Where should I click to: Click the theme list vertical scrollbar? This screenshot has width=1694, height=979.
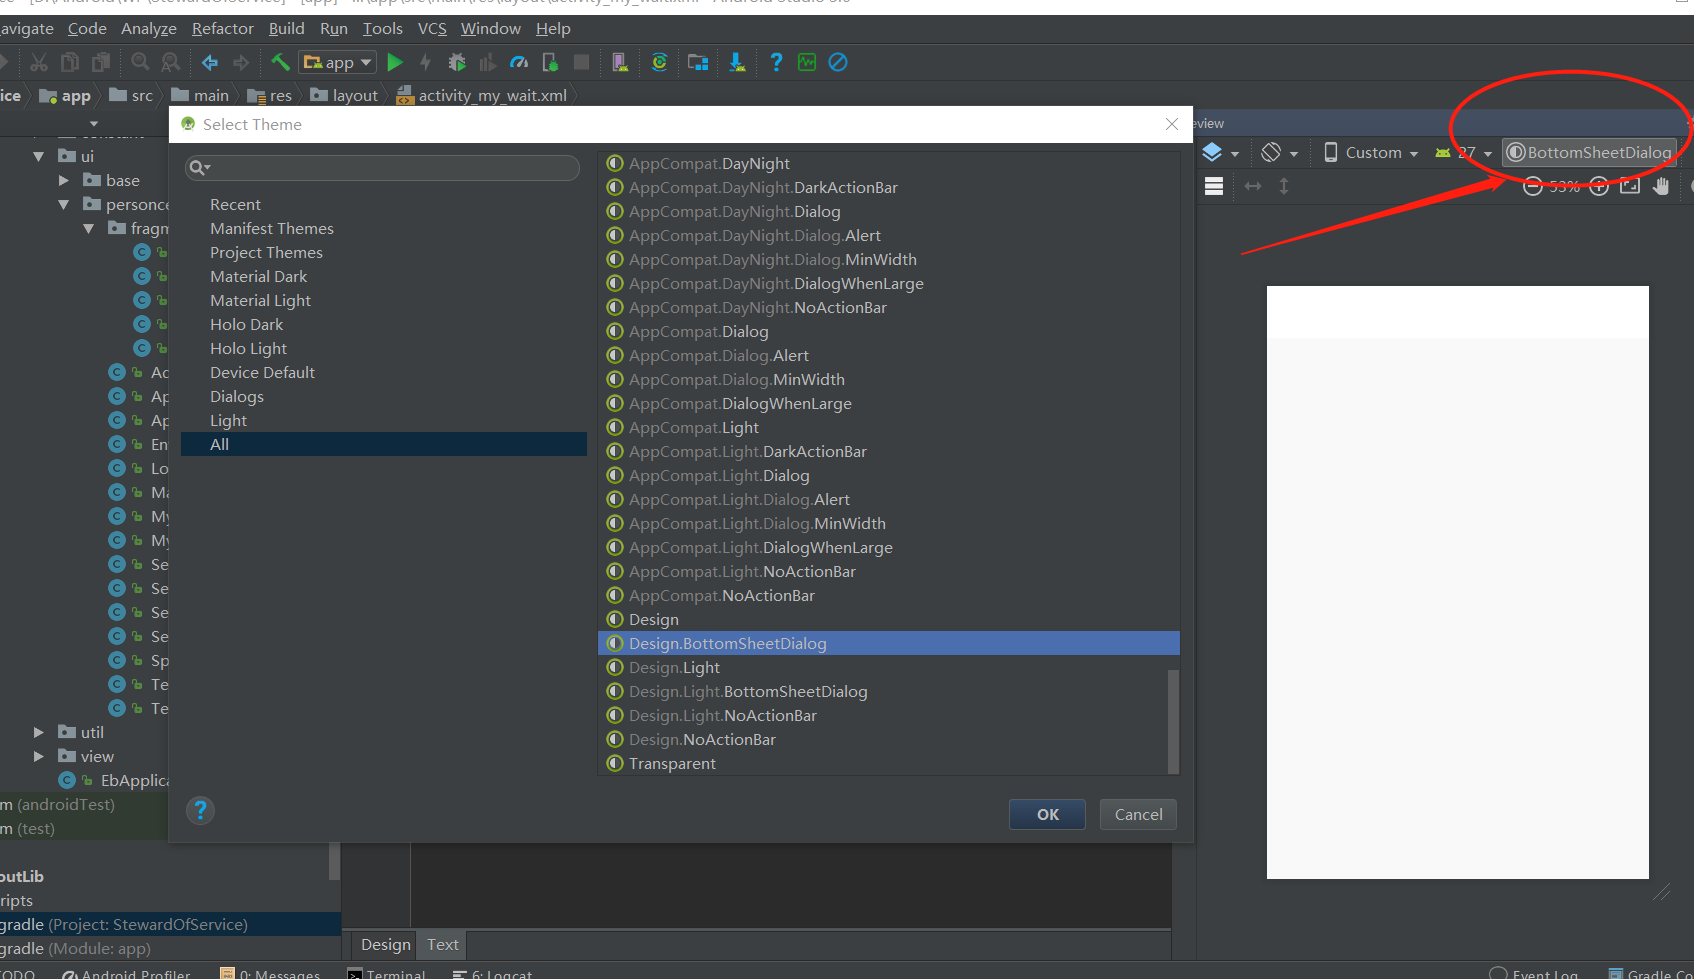tap(1174, 720)
